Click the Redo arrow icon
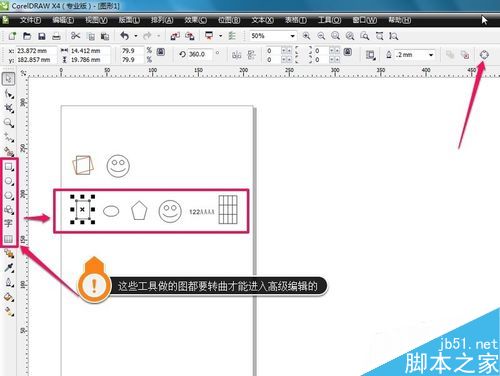Image resolution: width=500 pixels, height=376 pixels. tap(147, 36)
